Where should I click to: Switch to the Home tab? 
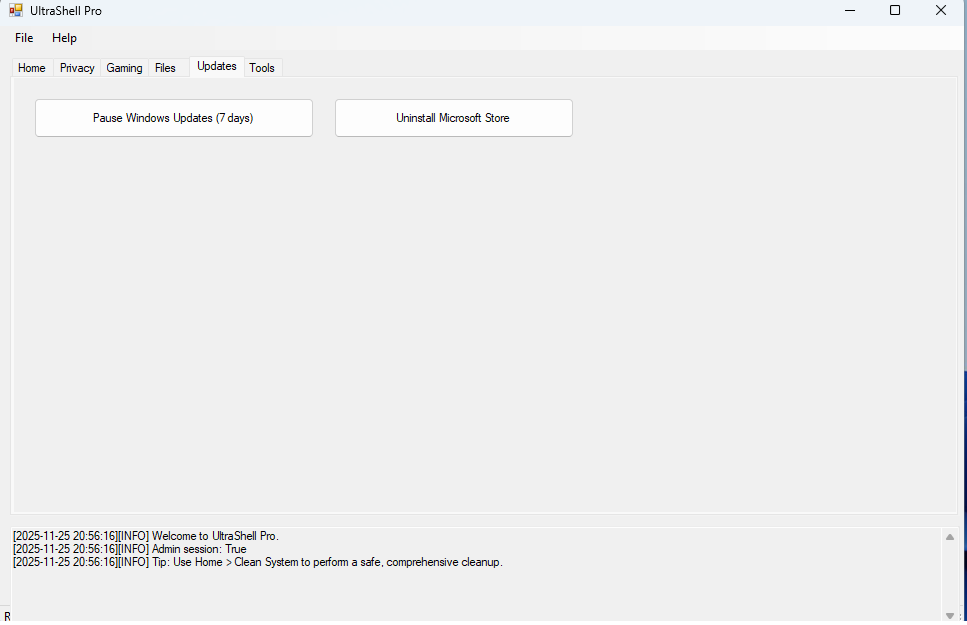[x=32, y=68]
